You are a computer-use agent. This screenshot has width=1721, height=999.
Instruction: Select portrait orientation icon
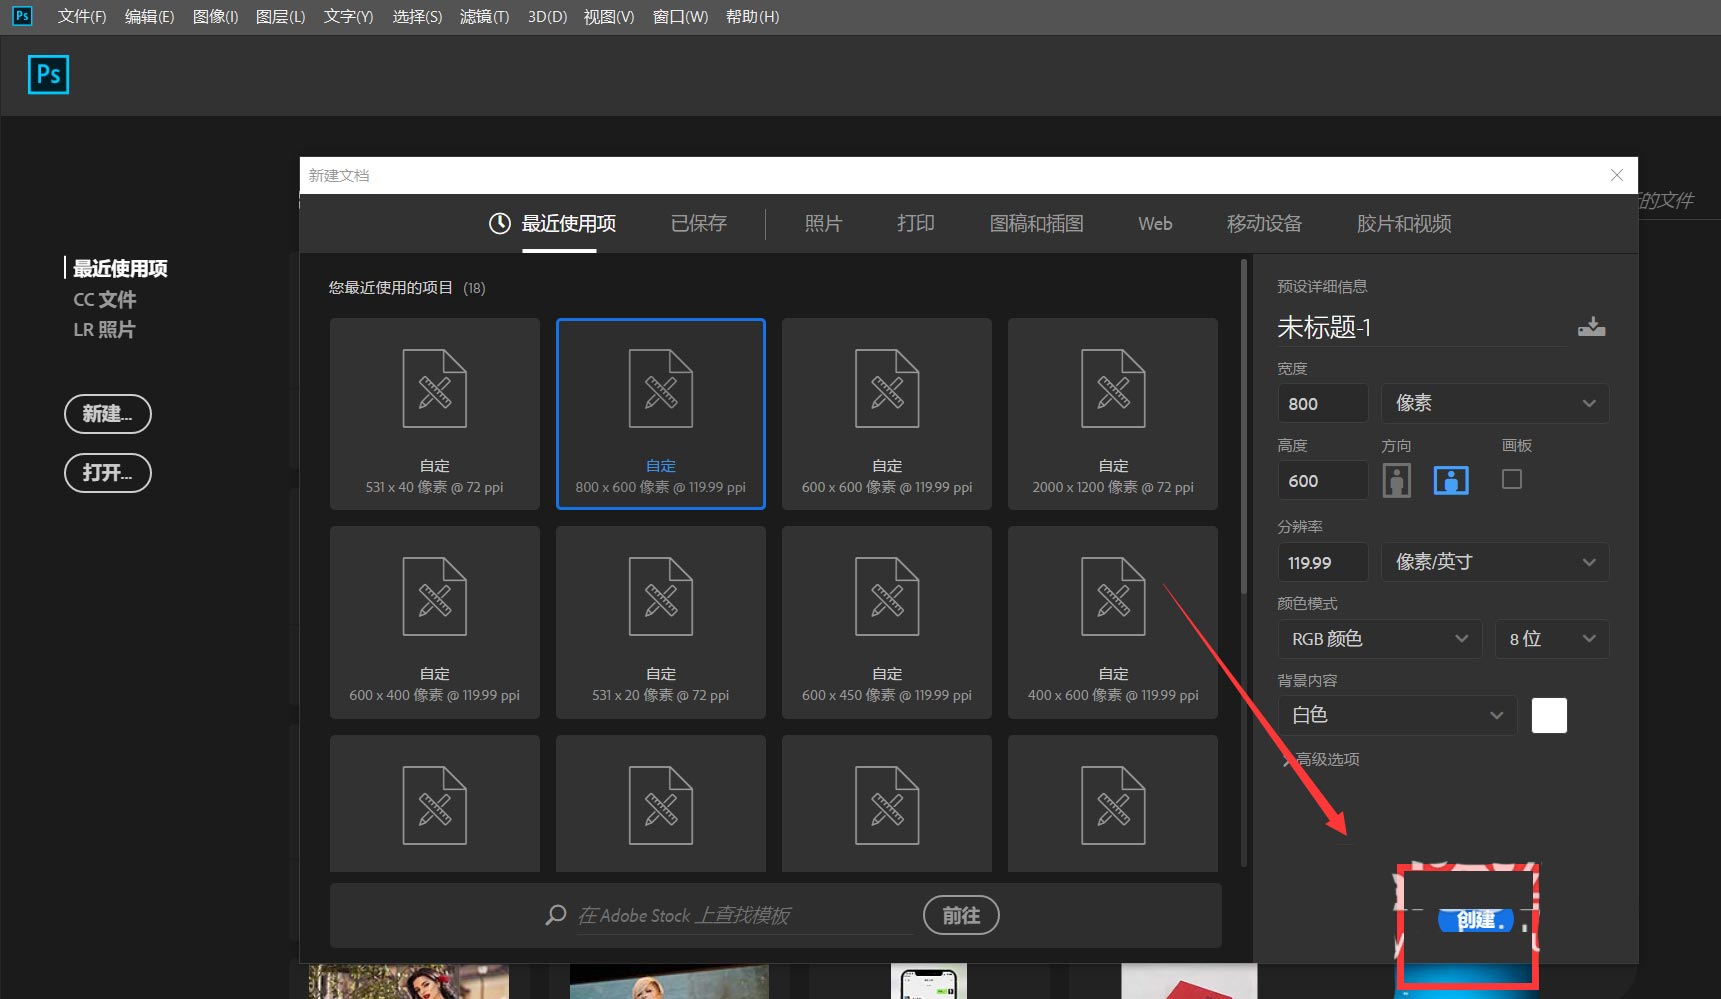(1397, 481)
